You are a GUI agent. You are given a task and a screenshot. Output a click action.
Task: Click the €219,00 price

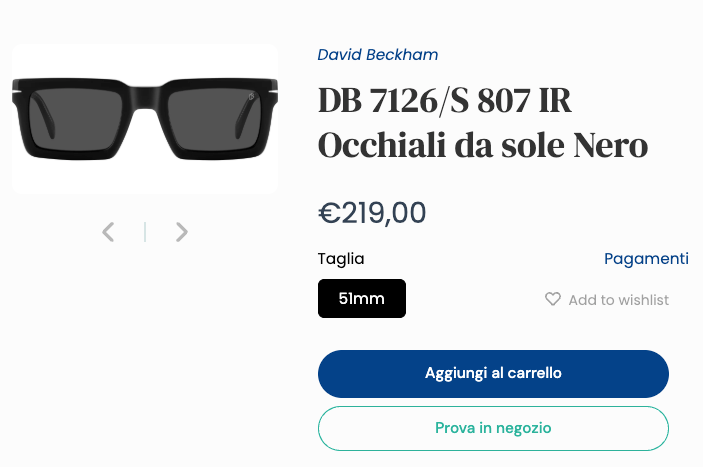click(372, 213)
